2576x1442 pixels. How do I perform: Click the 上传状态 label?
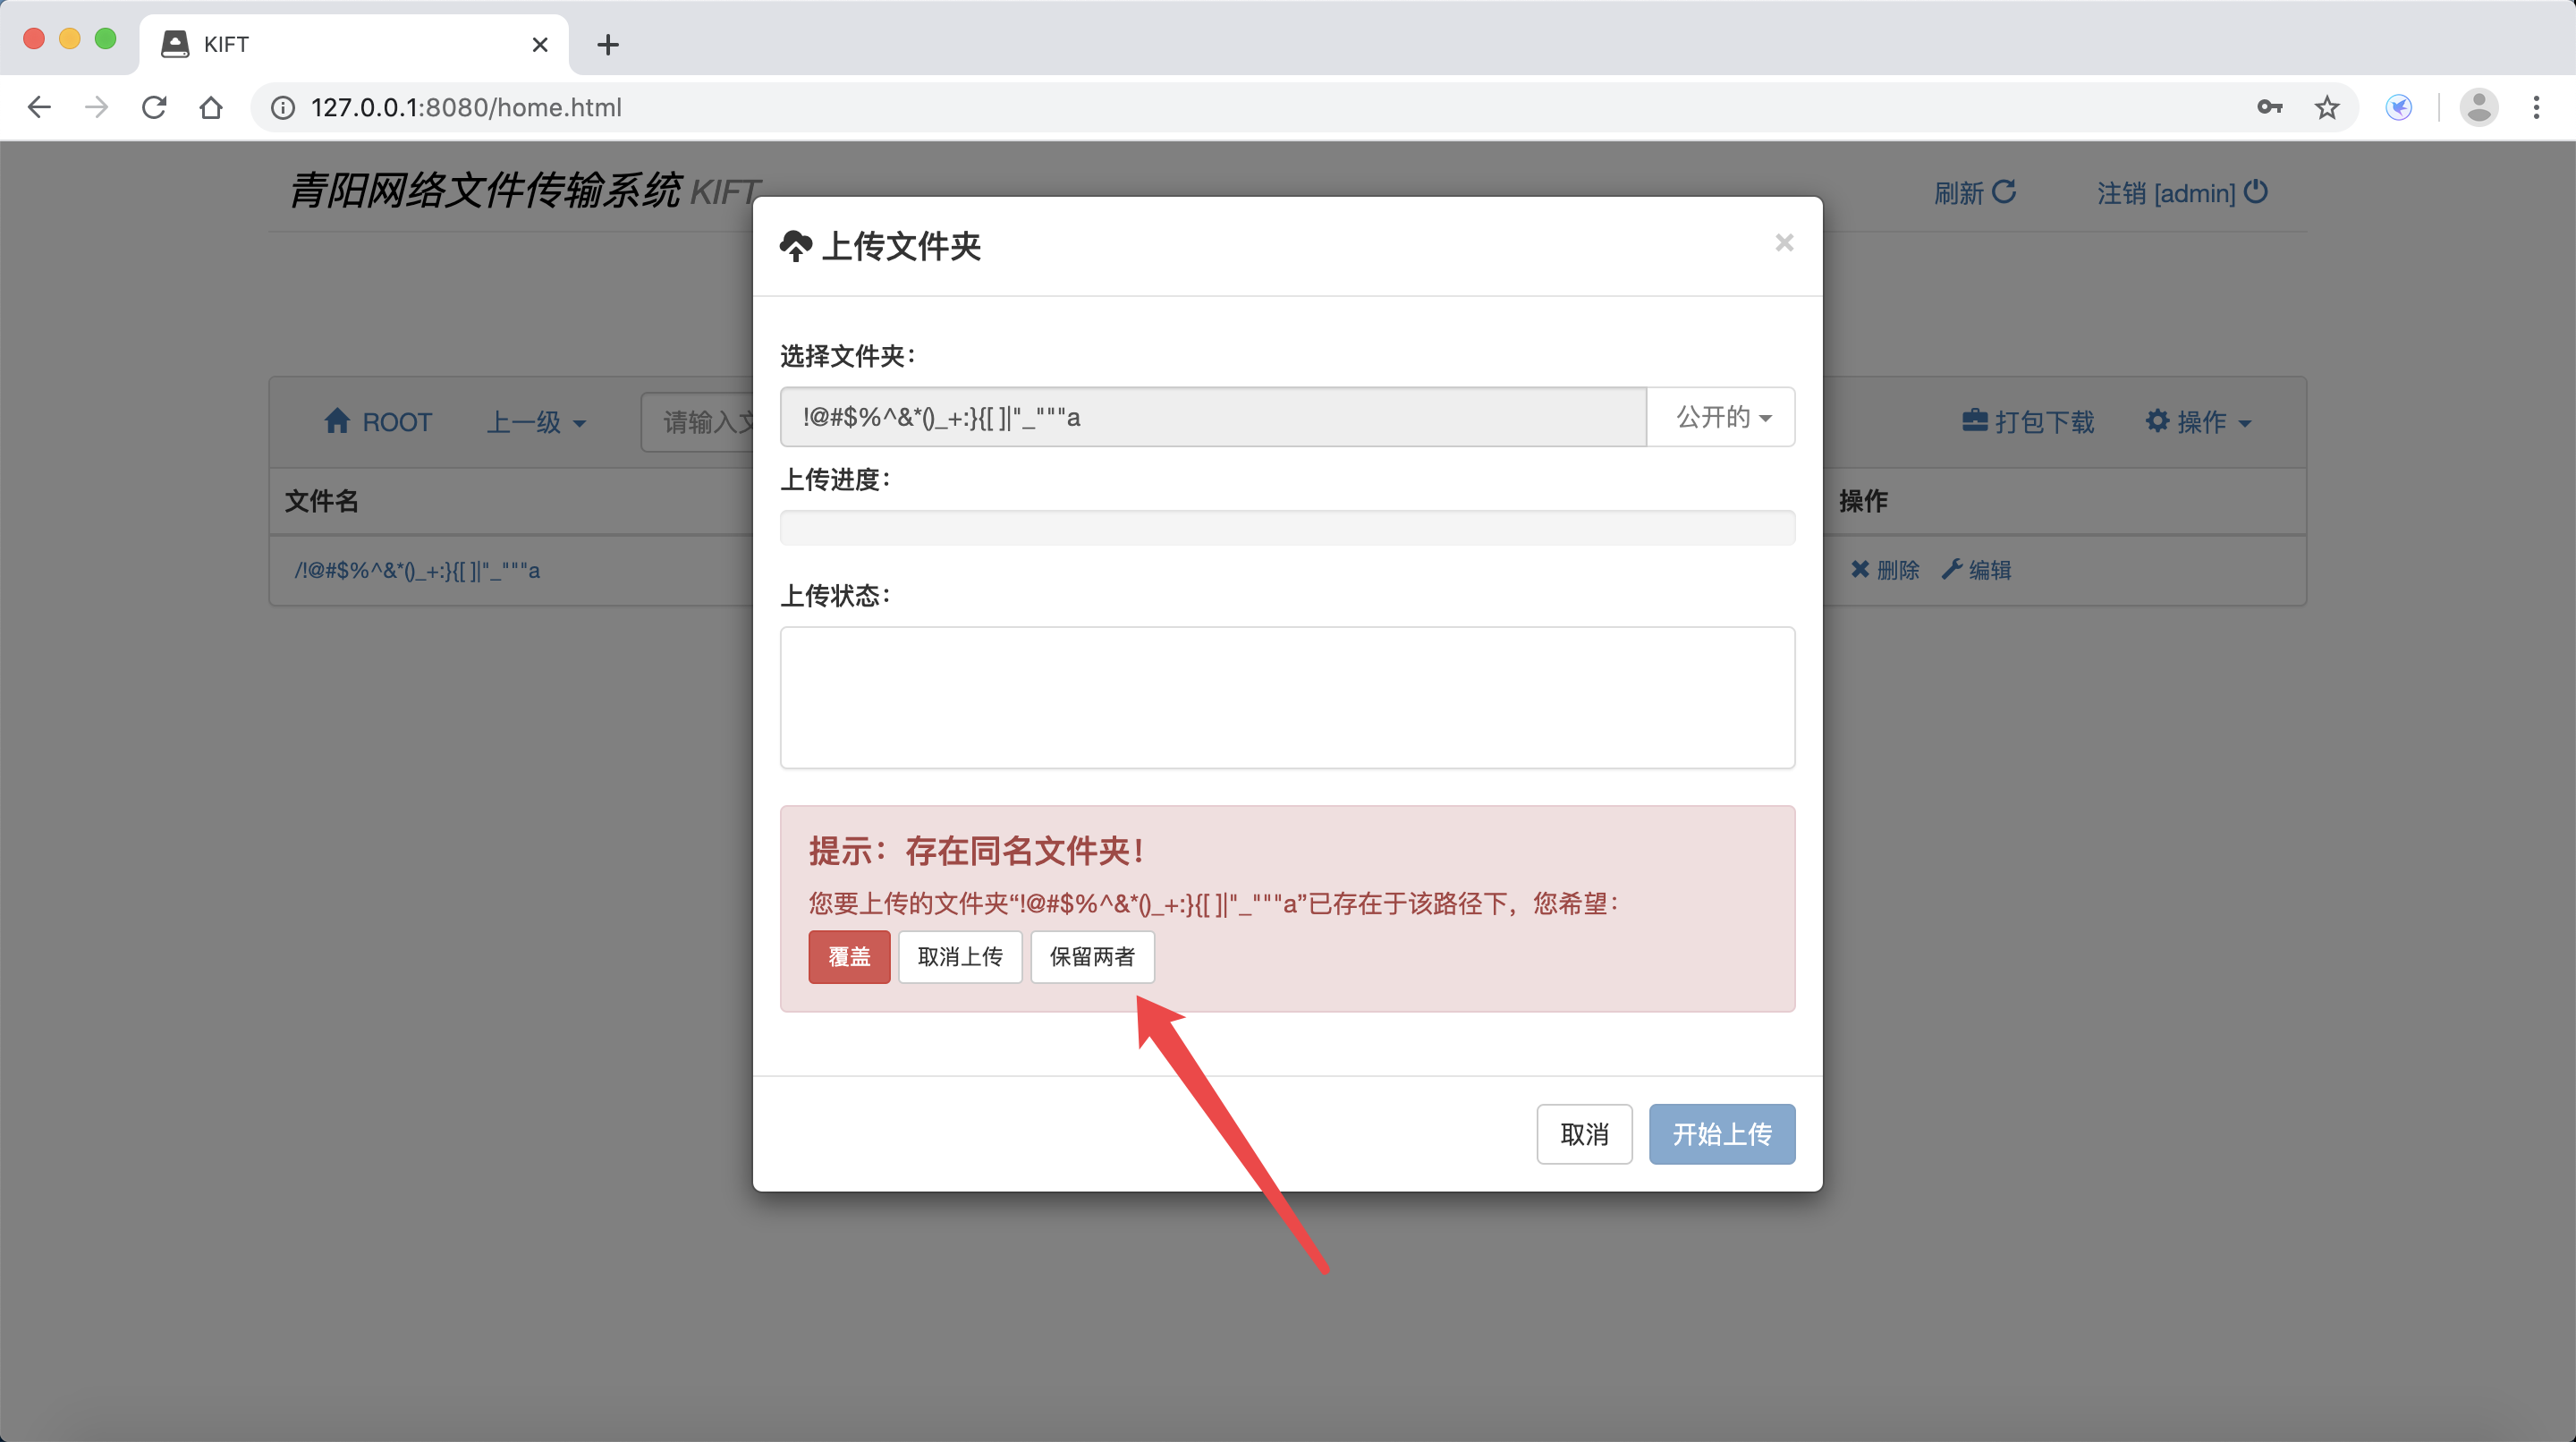click(835, 596)
